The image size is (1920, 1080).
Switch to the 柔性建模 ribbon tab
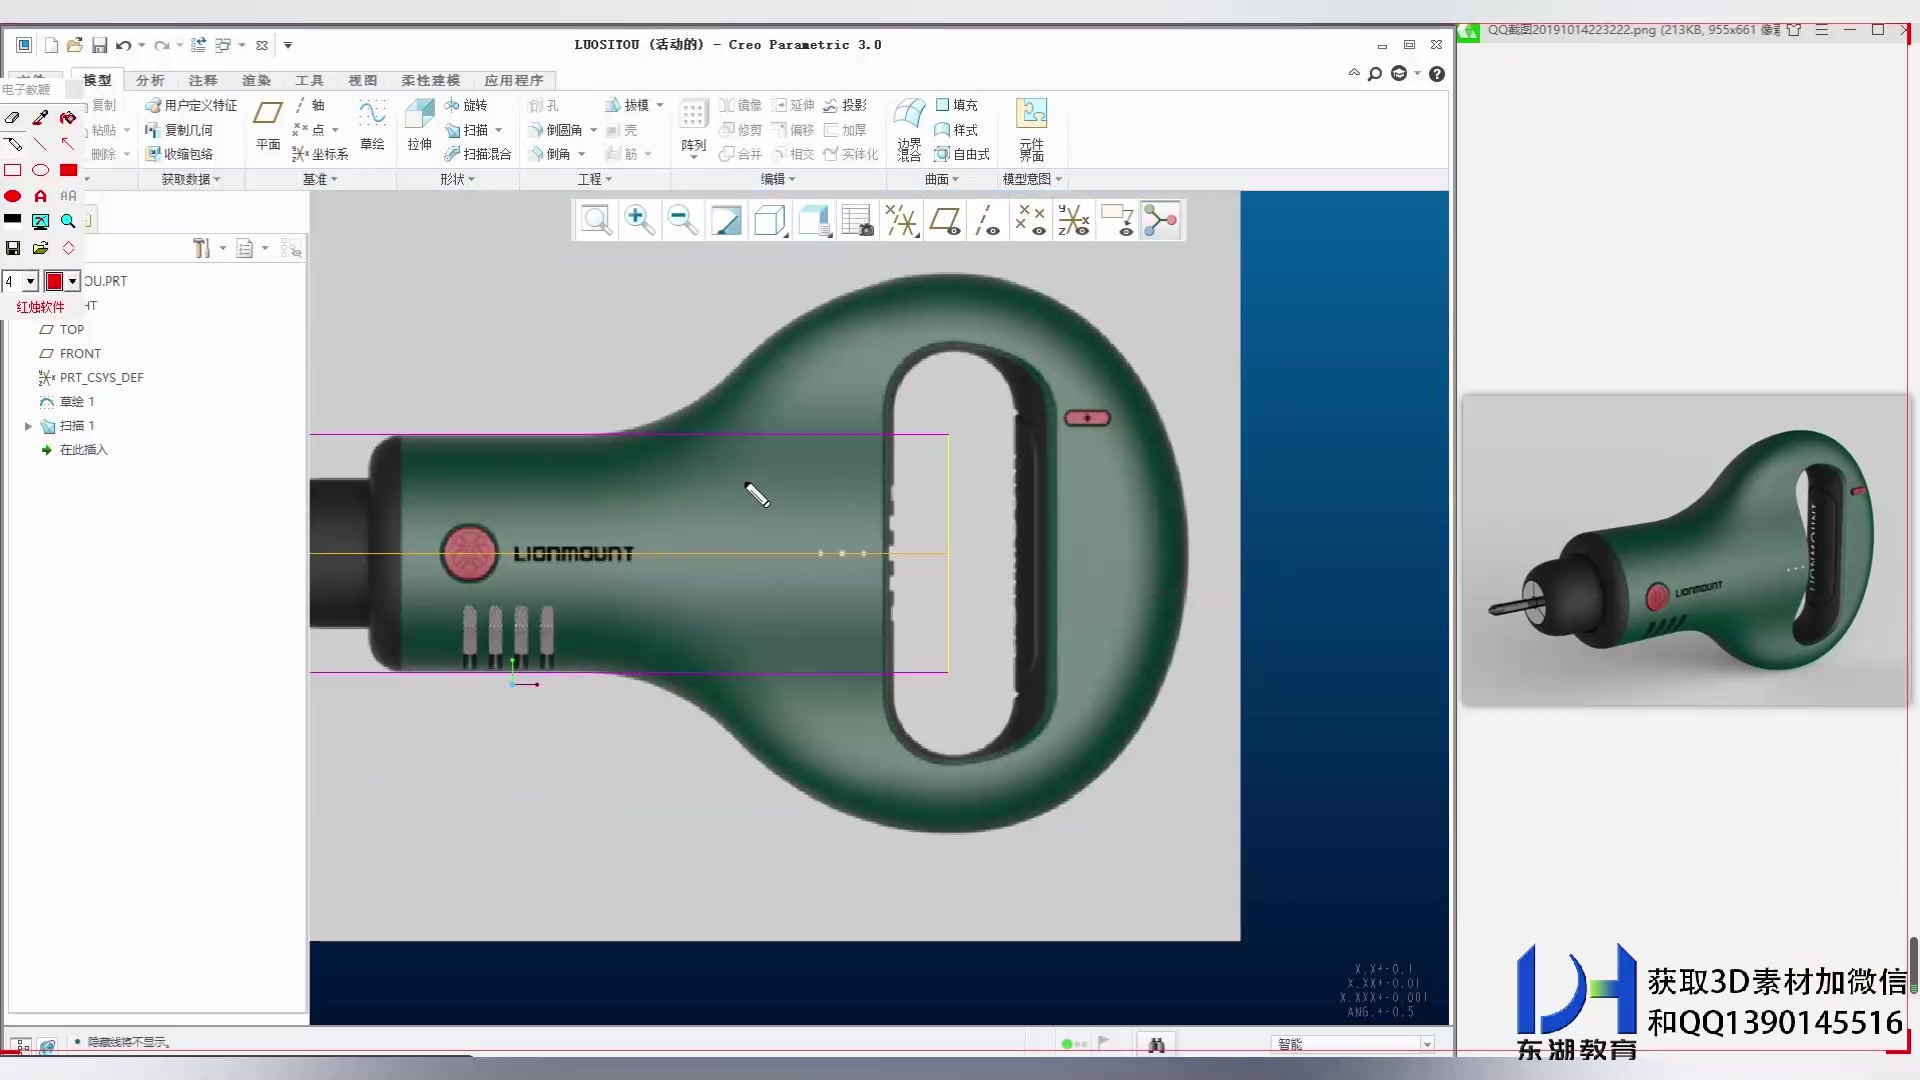pyautogui.click(x=430, y=80)
